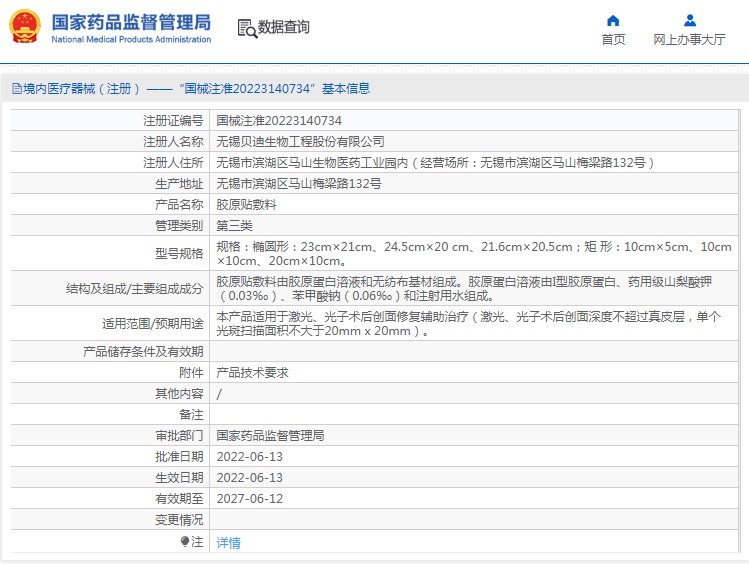
Task: Click the national emblem logo
Action: coord(25,27)
